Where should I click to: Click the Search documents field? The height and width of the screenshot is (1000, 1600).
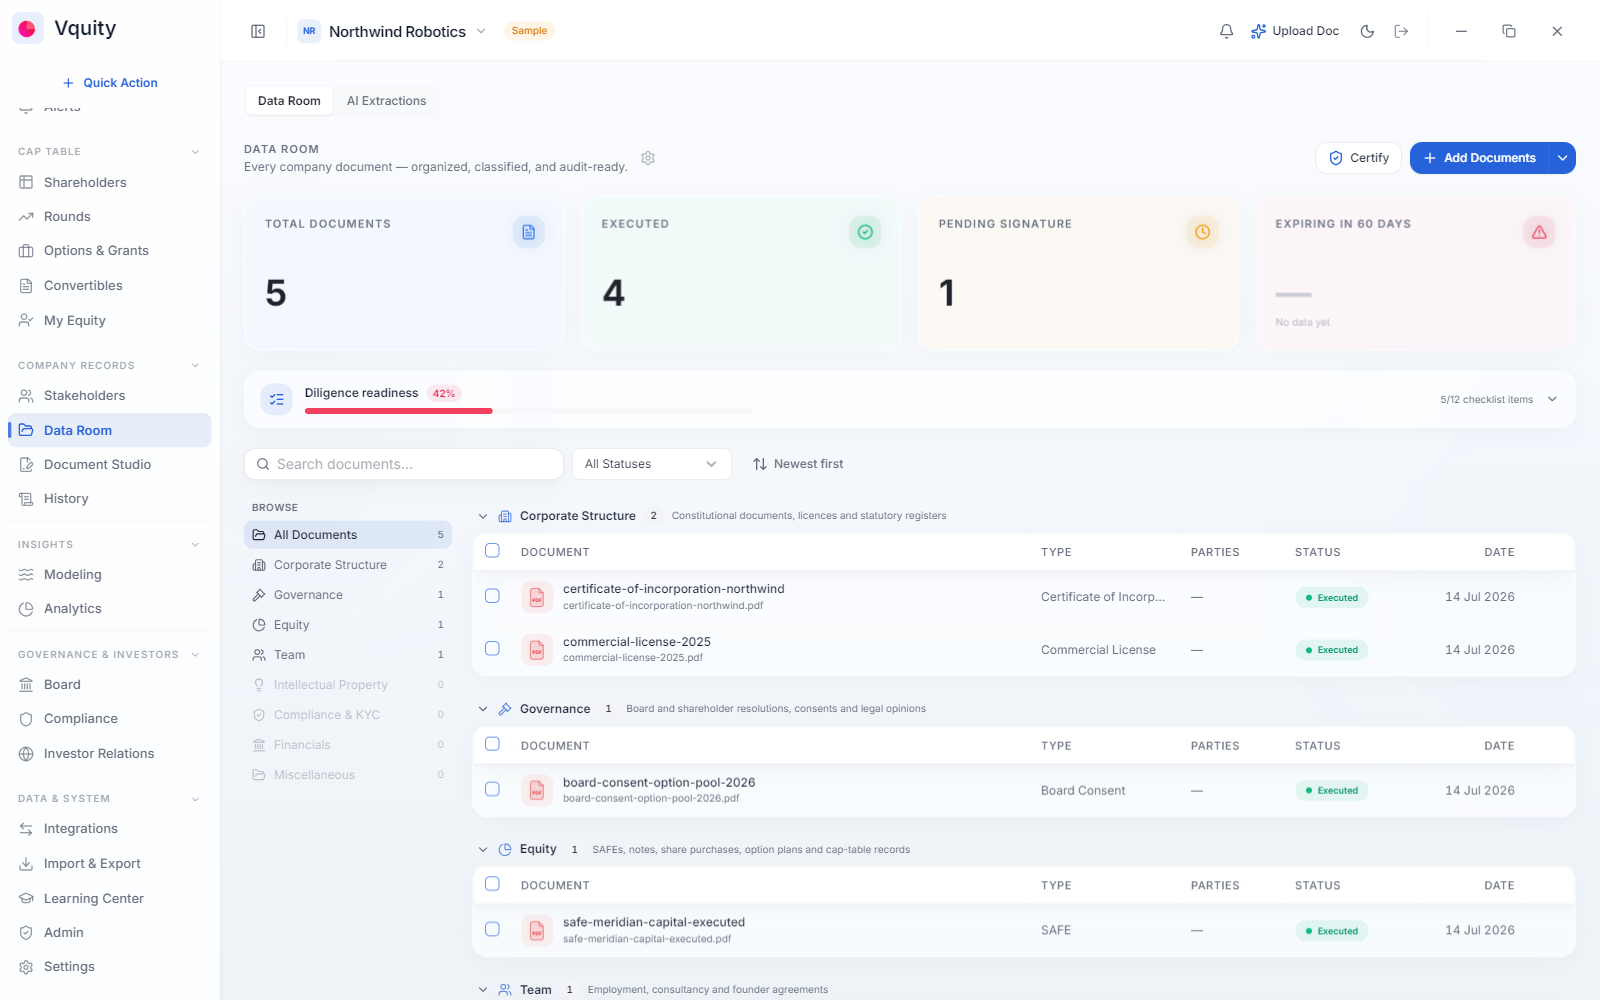(x=404, y=464)
